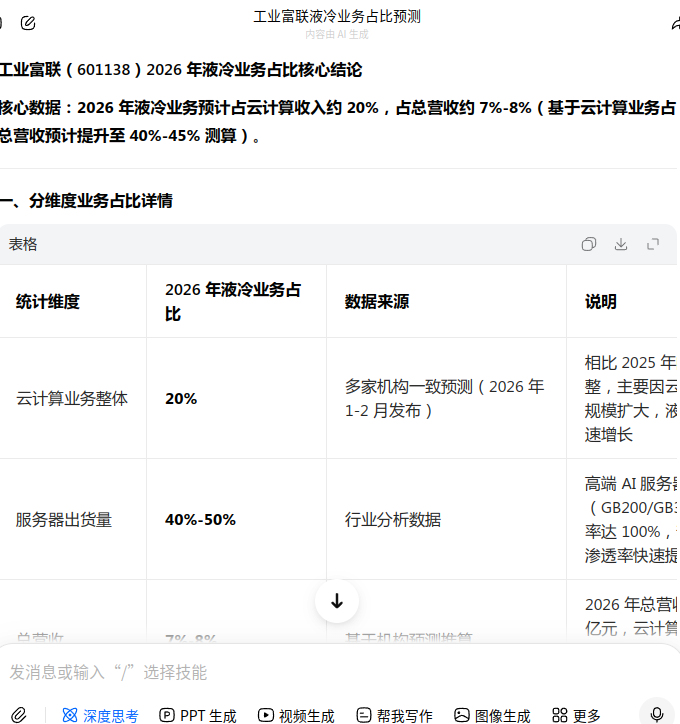
Task: Expand the table to fullscreen
Action: (x=653, y=244)
